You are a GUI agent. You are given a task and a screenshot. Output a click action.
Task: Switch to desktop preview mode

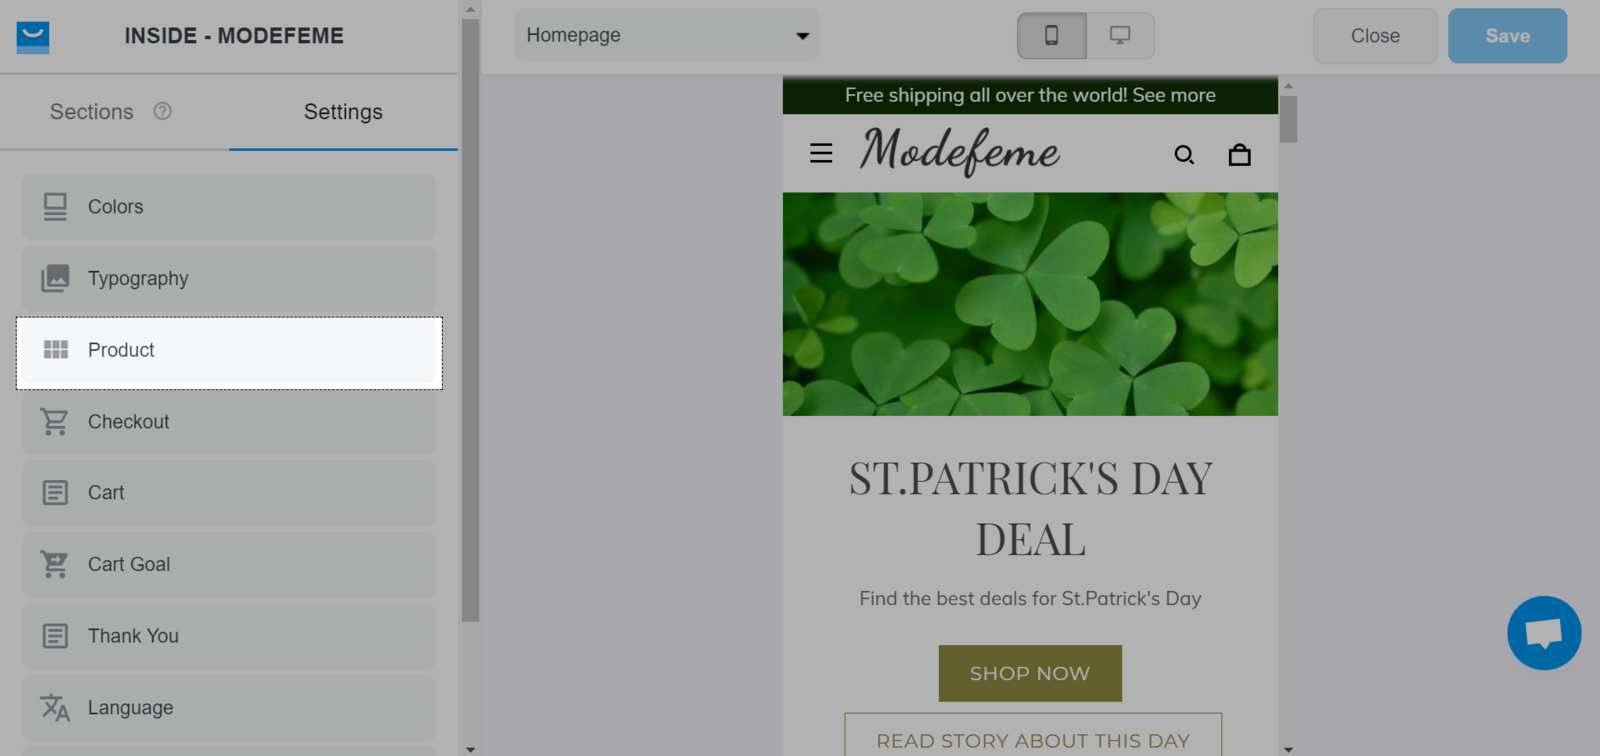pyautogui.click(x=1120, y=36)
